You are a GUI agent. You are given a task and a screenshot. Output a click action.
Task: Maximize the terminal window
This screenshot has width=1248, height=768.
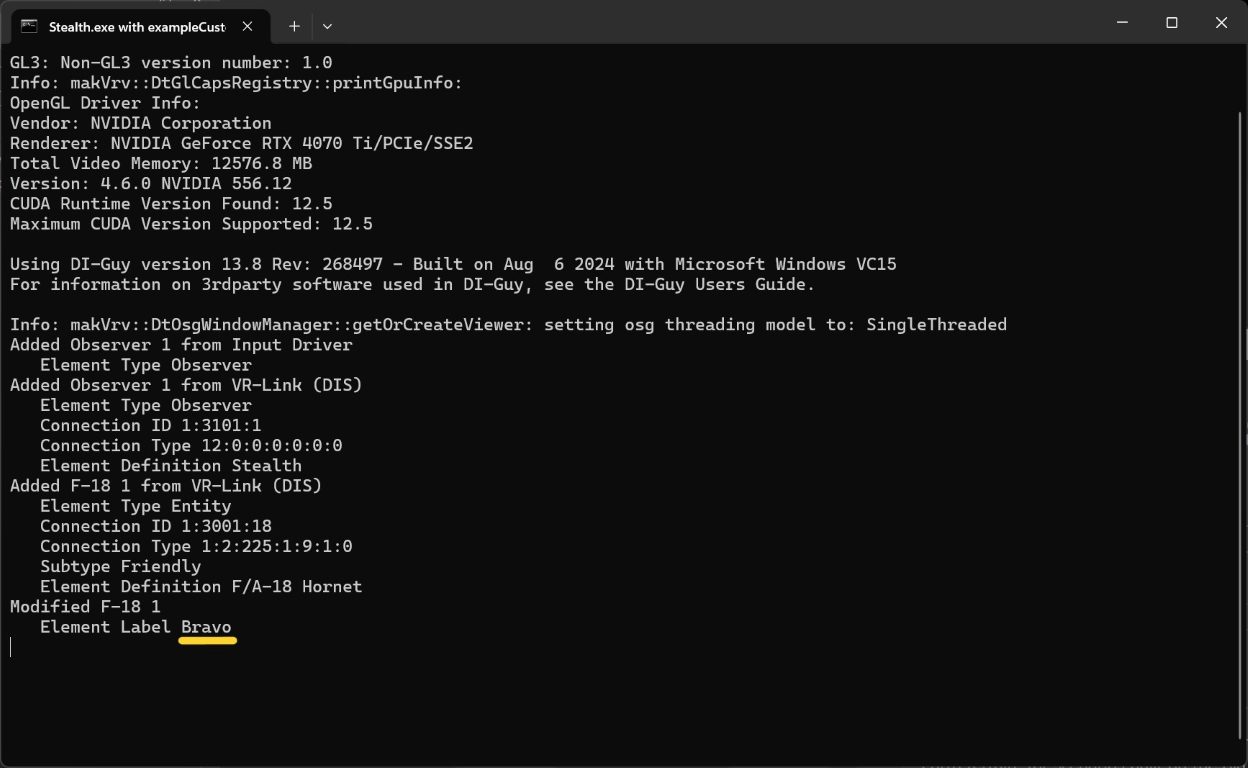point(1172,22)
